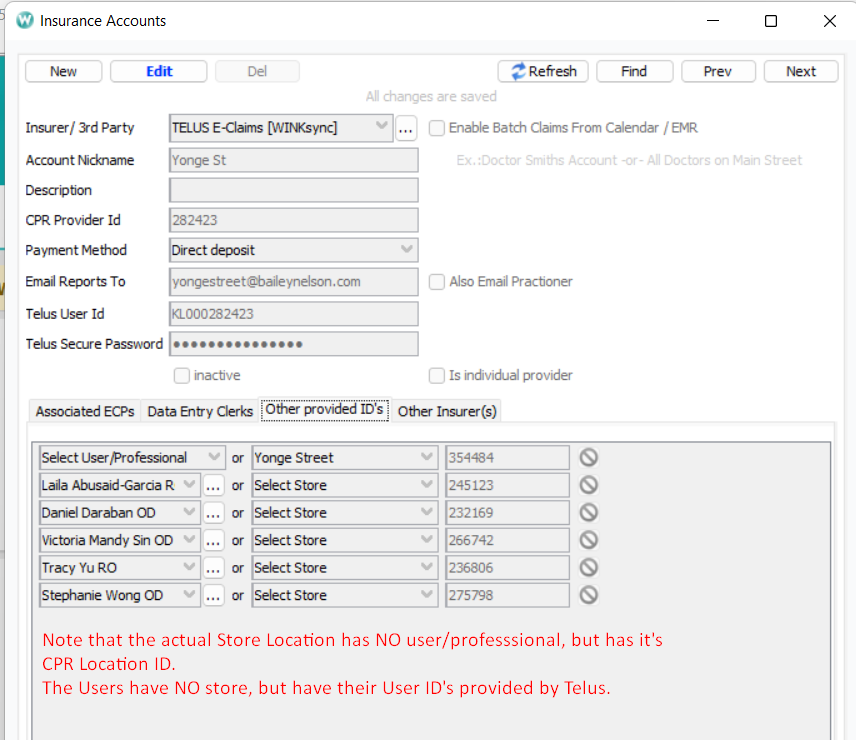This screenshot has width=856, height=740.
Task: Enable Batch Claims From Calendar / EMR checkbox
Action: [436, 128]
